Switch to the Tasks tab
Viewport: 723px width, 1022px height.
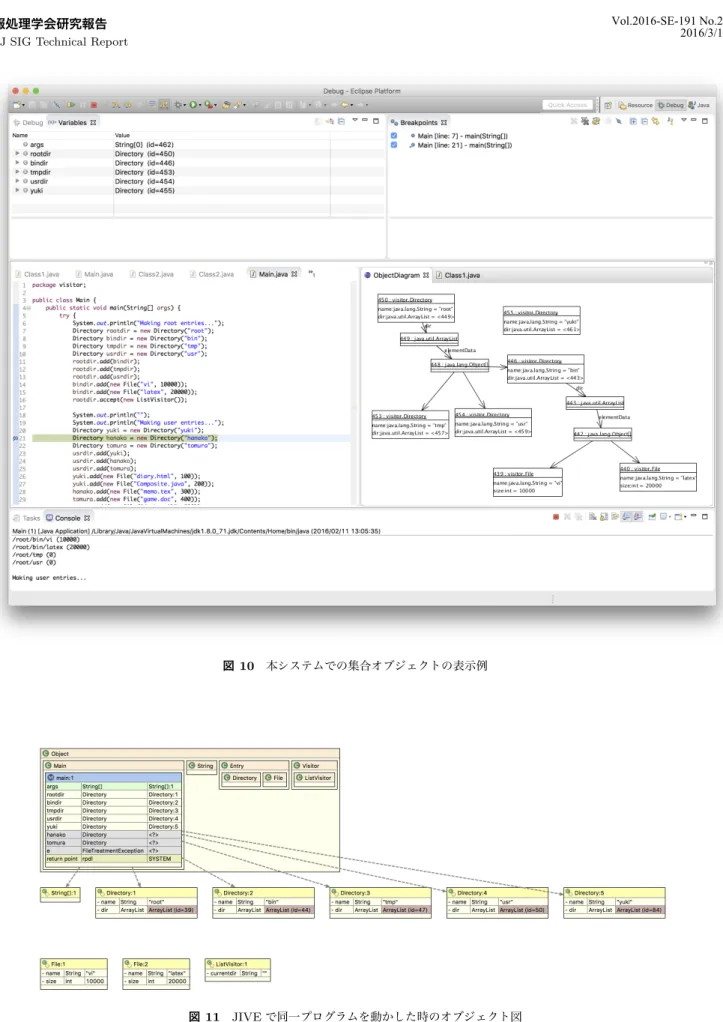pos(27,518)
